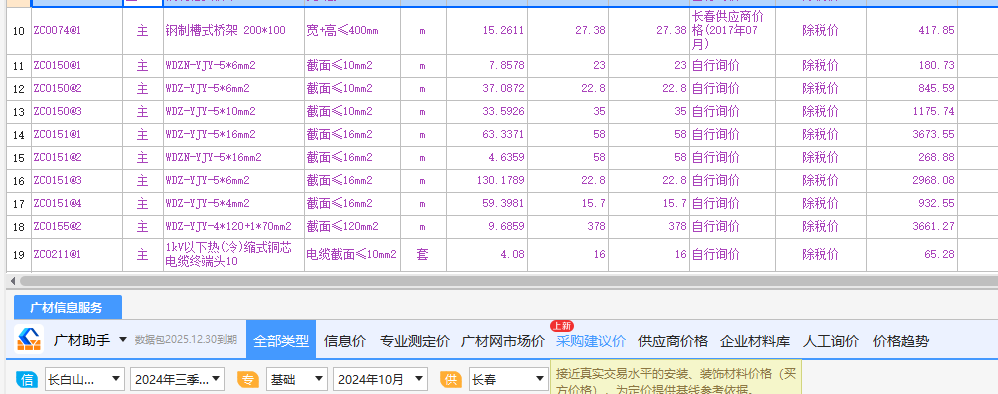The height and width of the screenshot is (394, 998).
Task: Select the 1kV以下热(冷)缩式铜芯电缆终端头10 cell
Action: [234, 255]
